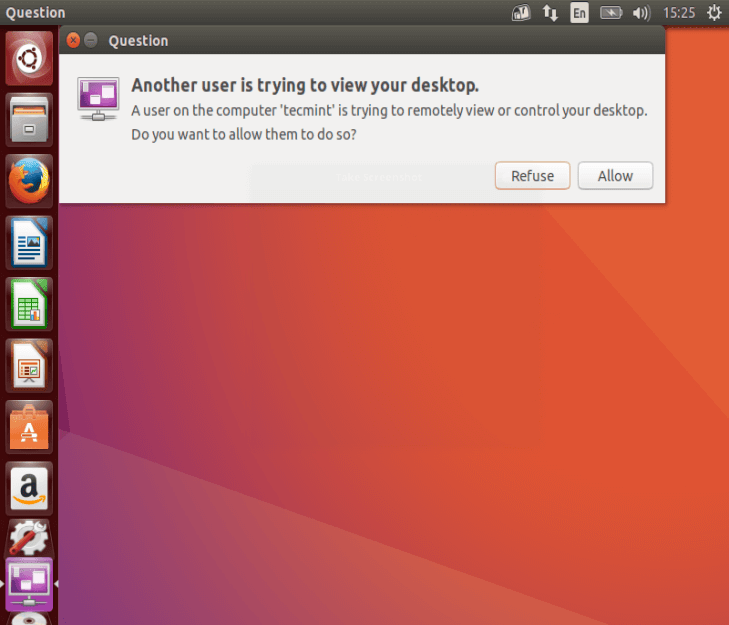Open the session power gear menu
The height and width of the screenshot is (625, 729).
point(713,13)
